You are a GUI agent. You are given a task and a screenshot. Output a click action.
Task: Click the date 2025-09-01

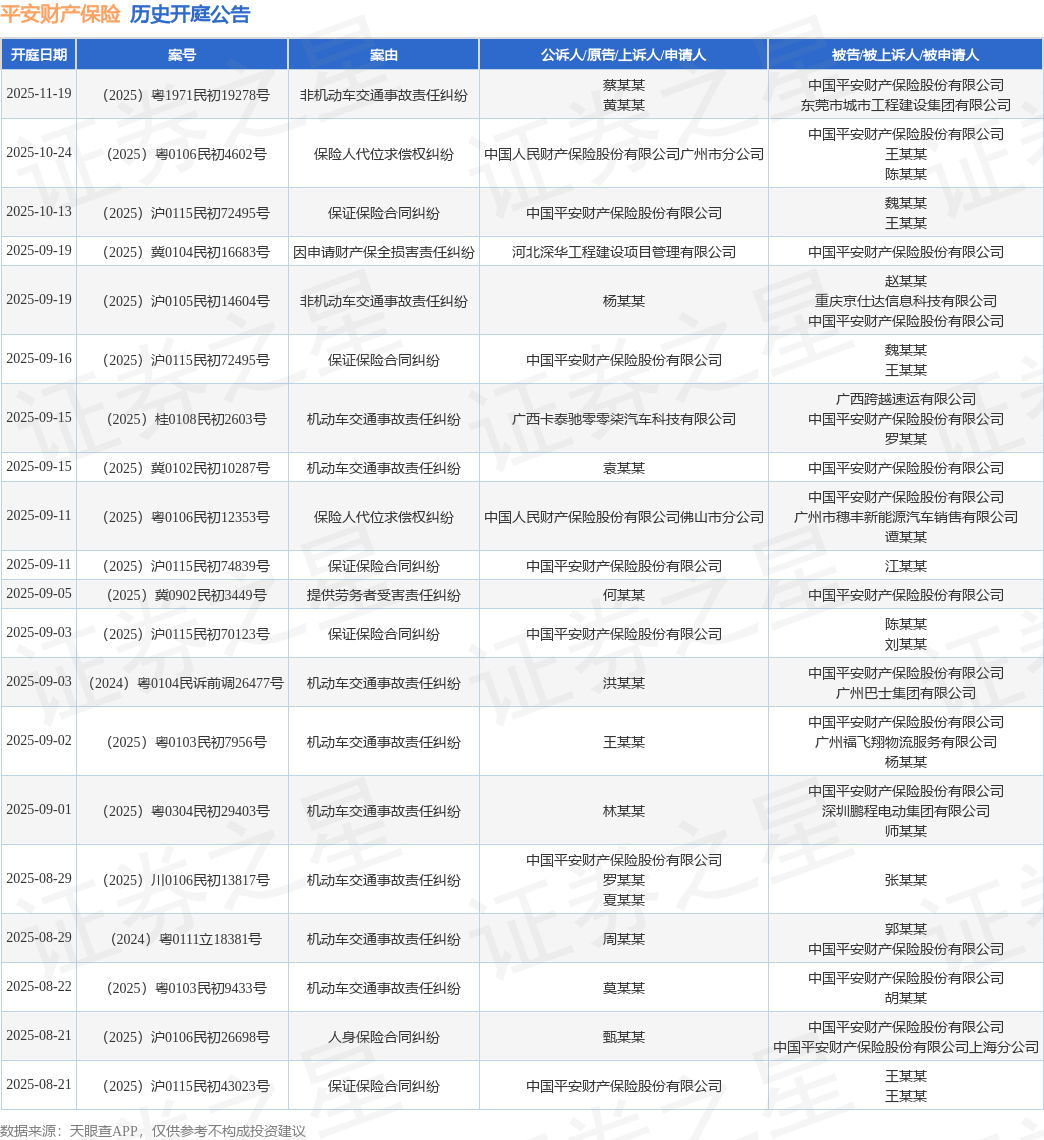(x=39, y=810)
